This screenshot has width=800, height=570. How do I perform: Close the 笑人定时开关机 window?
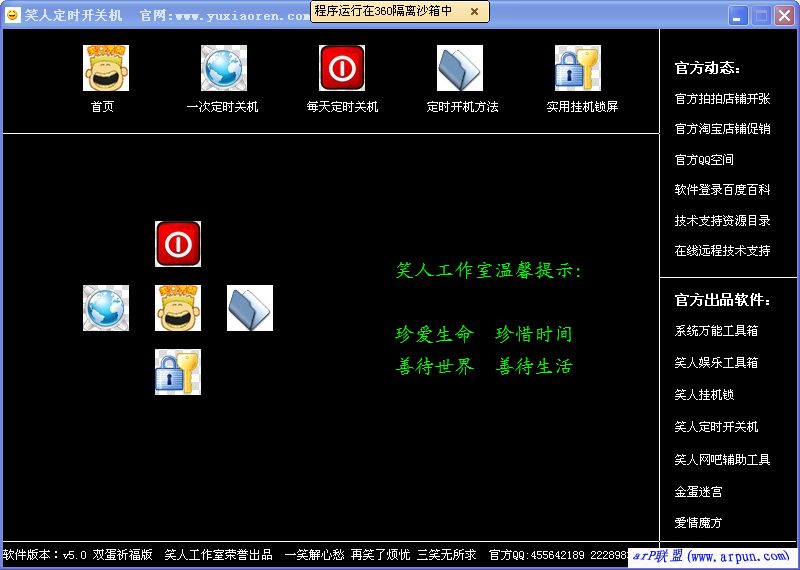click(785, 15)
